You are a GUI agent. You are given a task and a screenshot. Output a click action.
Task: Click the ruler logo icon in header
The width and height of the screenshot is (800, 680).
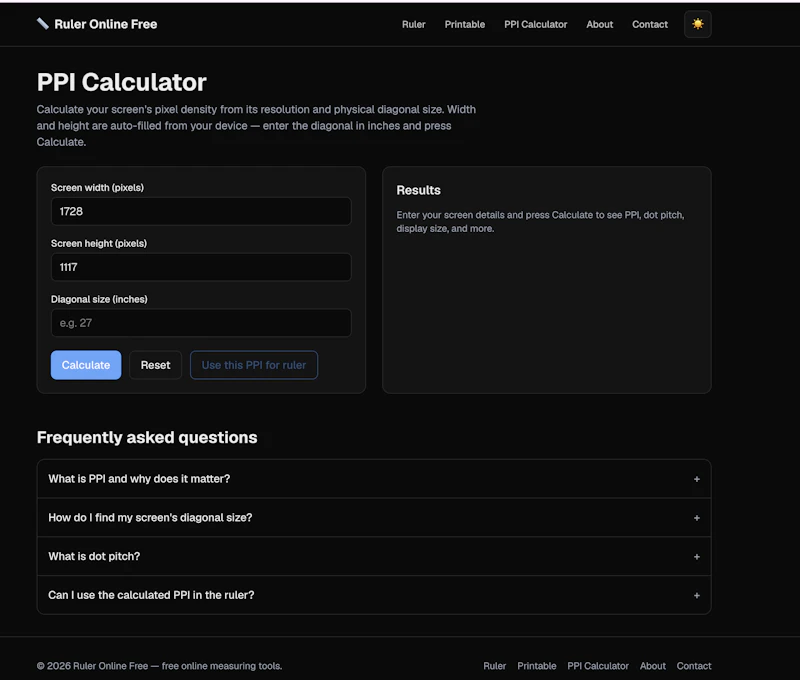click(x=42, y=23)
